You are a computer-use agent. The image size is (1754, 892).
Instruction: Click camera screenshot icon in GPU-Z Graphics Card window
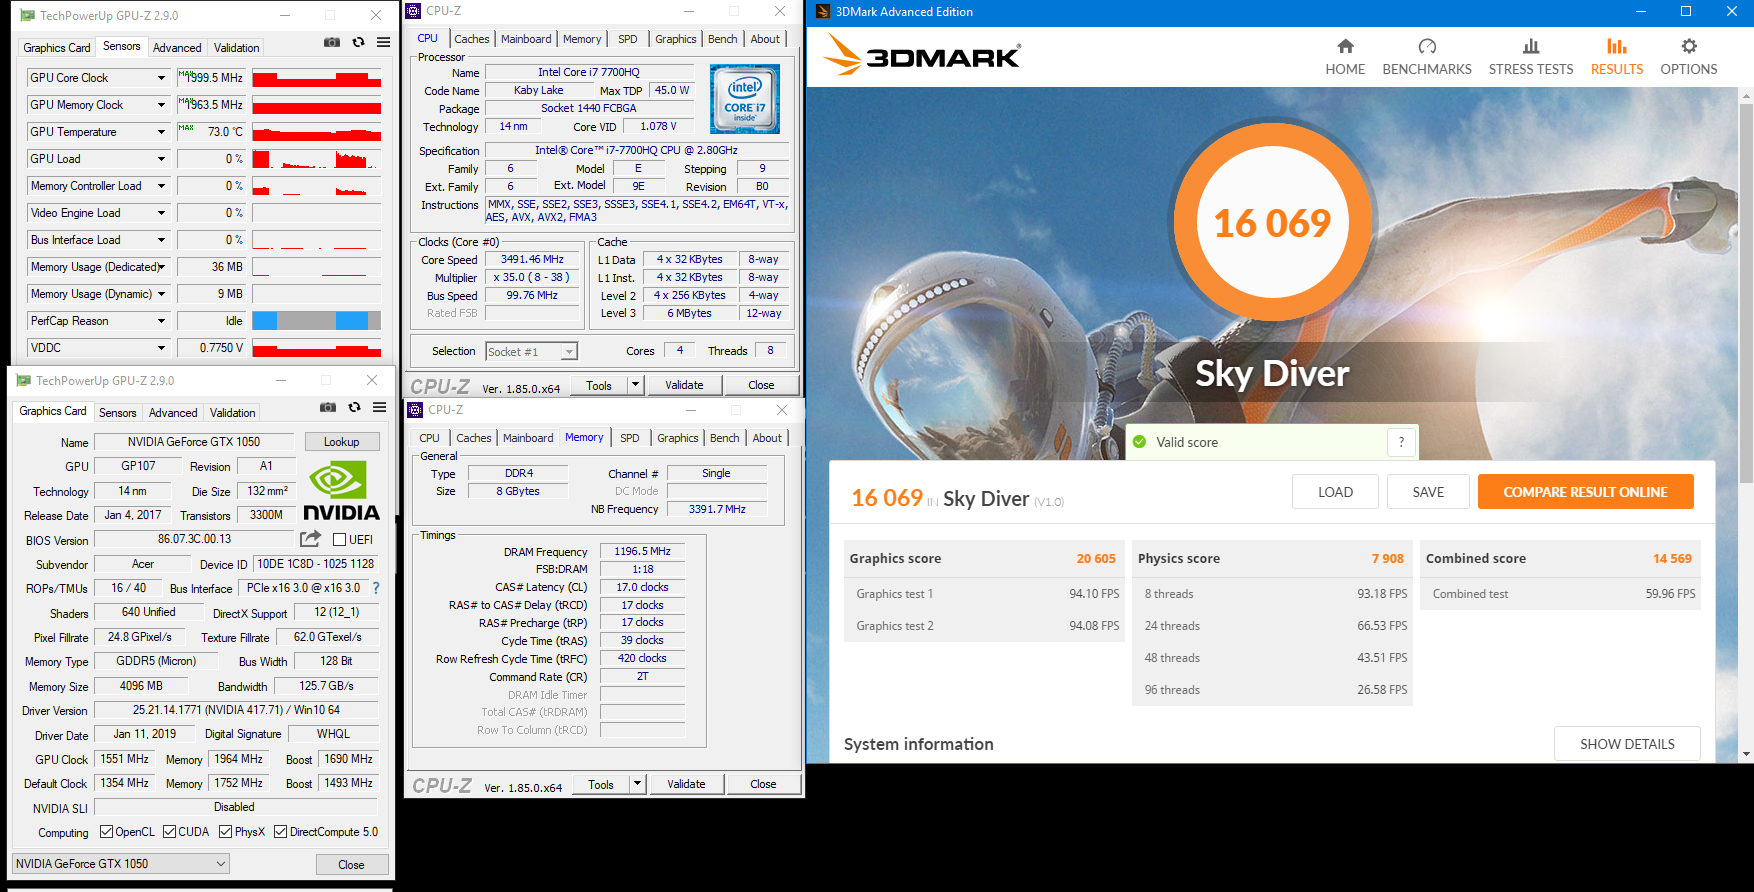click(x=328, y=407)
